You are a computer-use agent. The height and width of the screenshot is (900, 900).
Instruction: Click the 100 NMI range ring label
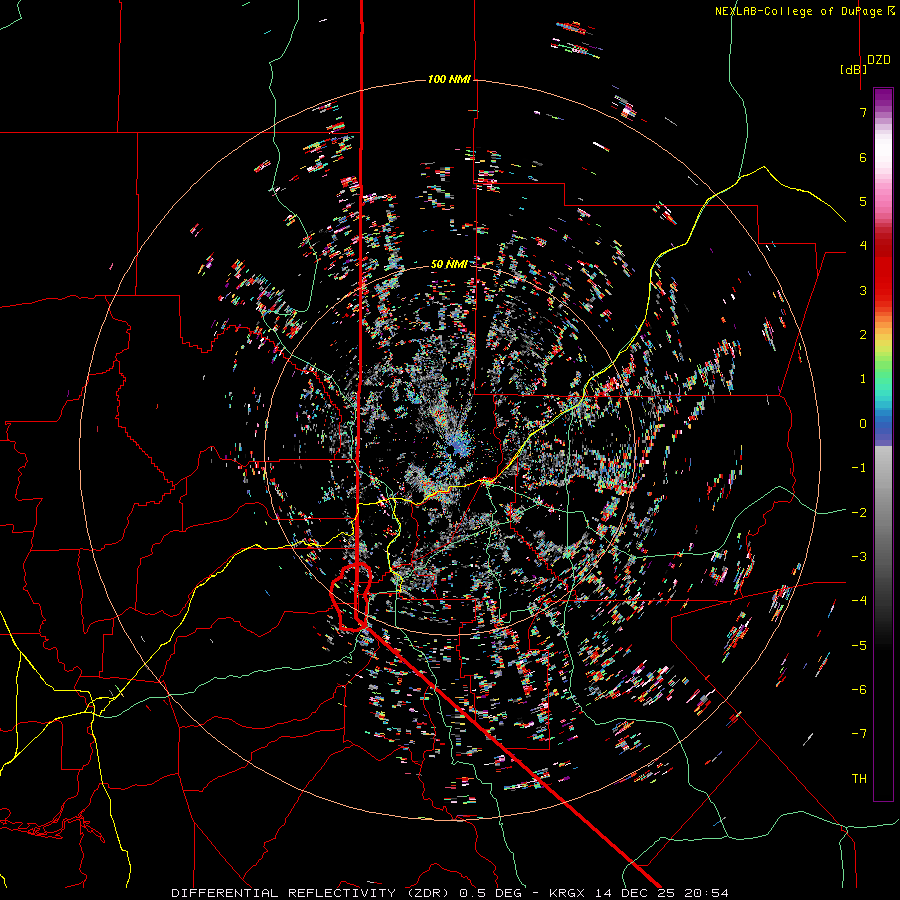[449, 79]
